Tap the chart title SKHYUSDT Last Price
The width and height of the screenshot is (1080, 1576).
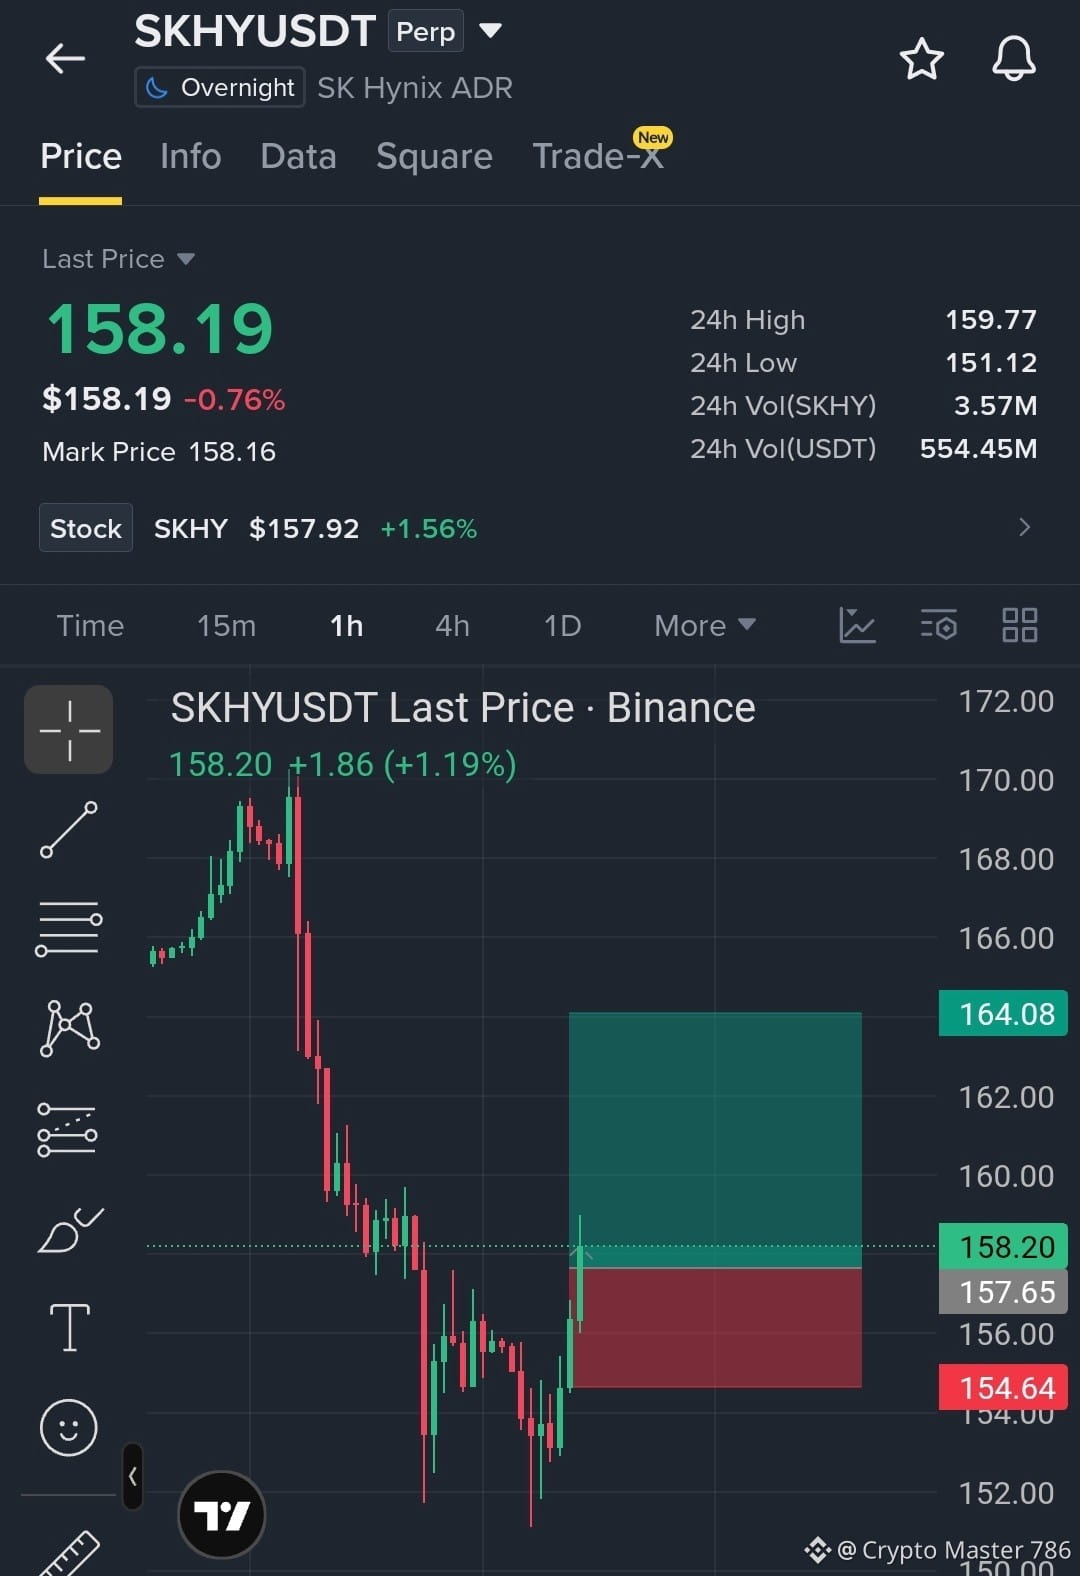coord(463,708)
